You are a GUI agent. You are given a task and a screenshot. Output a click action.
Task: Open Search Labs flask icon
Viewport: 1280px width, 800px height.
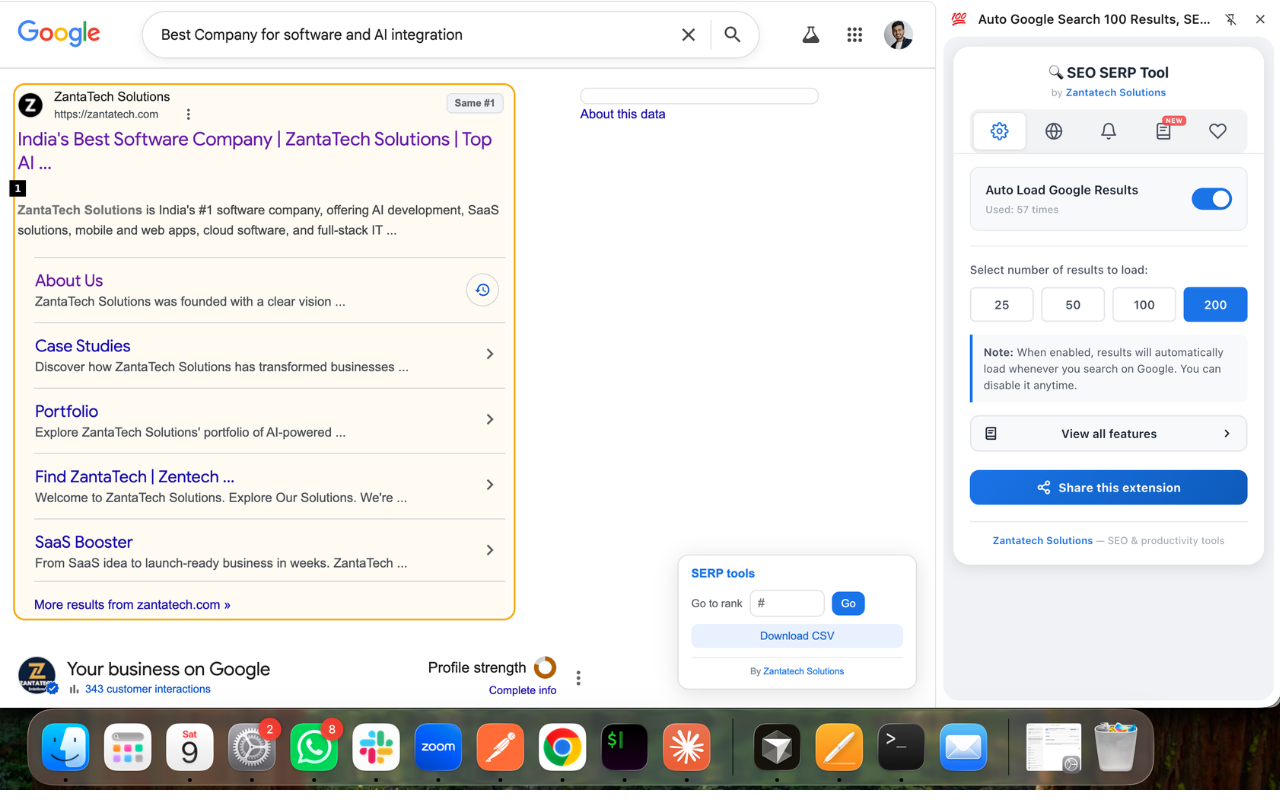[811, 35]
